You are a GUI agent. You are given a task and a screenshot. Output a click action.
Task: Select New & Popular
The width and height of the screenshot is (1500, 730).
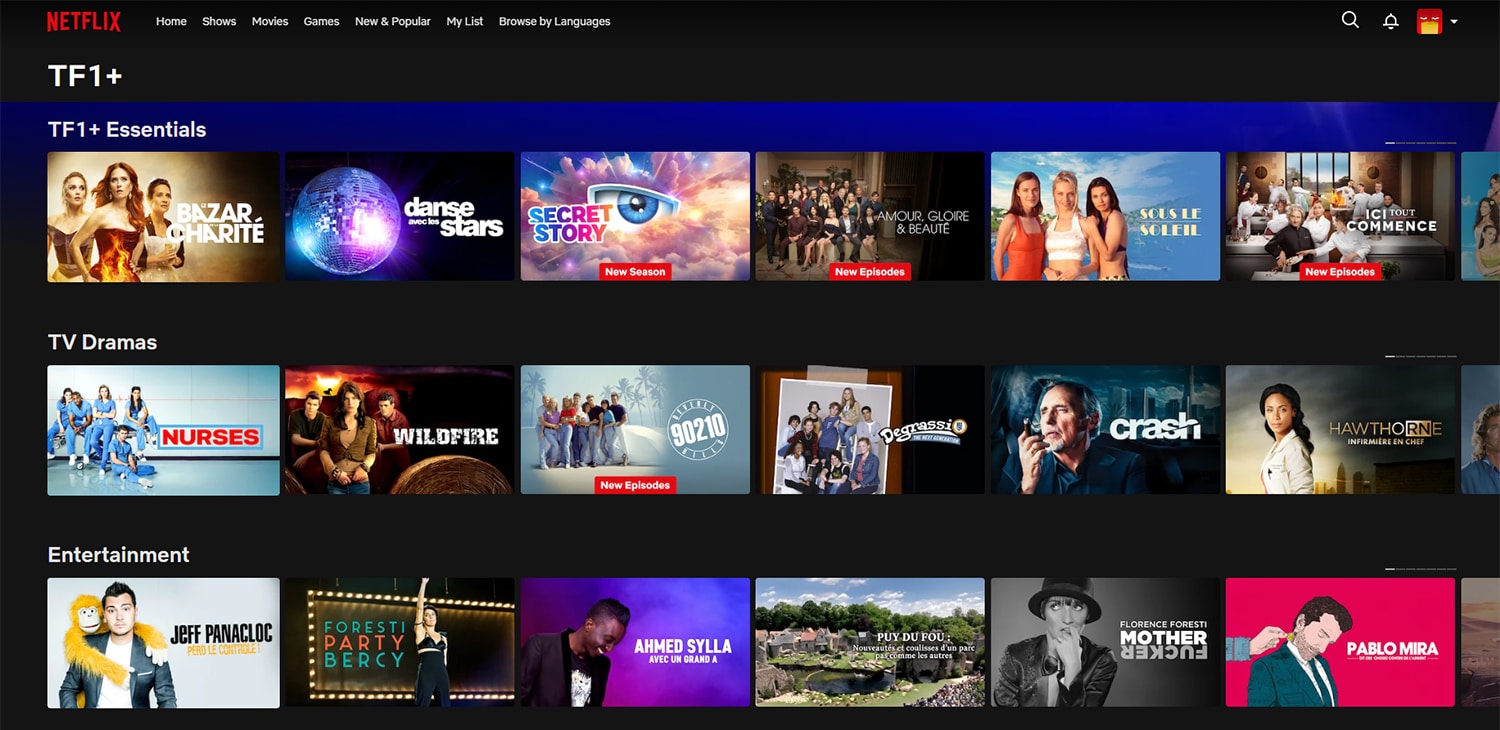click(x=393, y=21)
